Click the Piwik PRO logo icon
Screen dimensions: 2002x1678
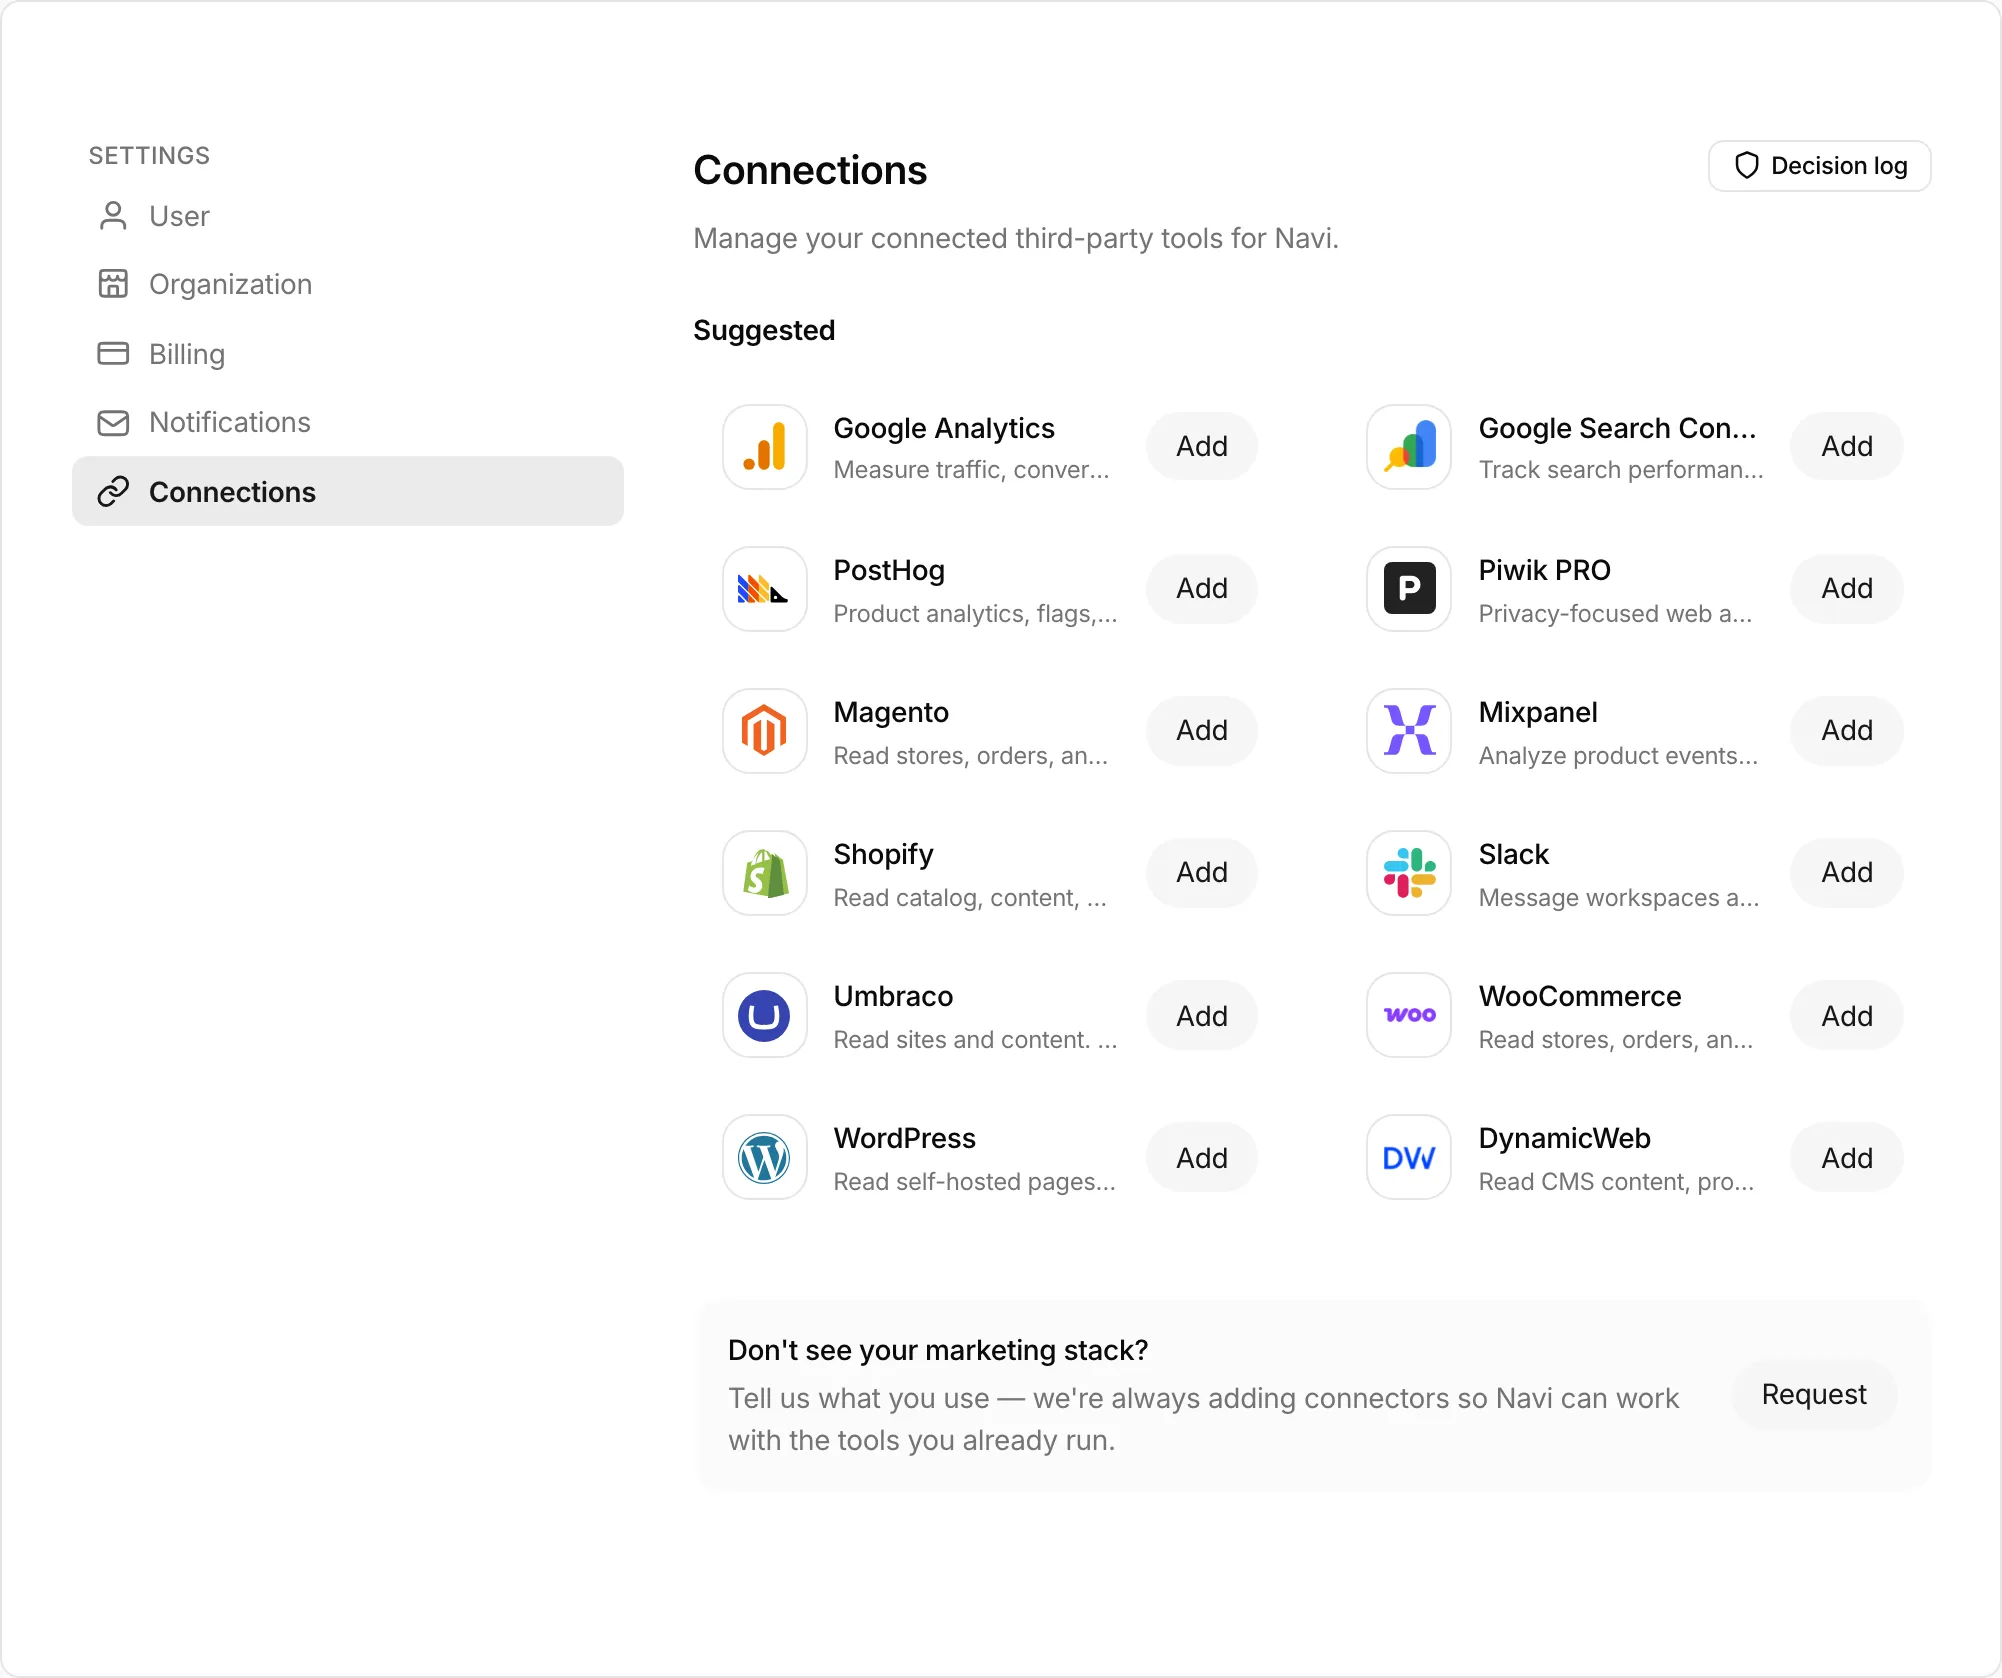tap(1409, 589)
